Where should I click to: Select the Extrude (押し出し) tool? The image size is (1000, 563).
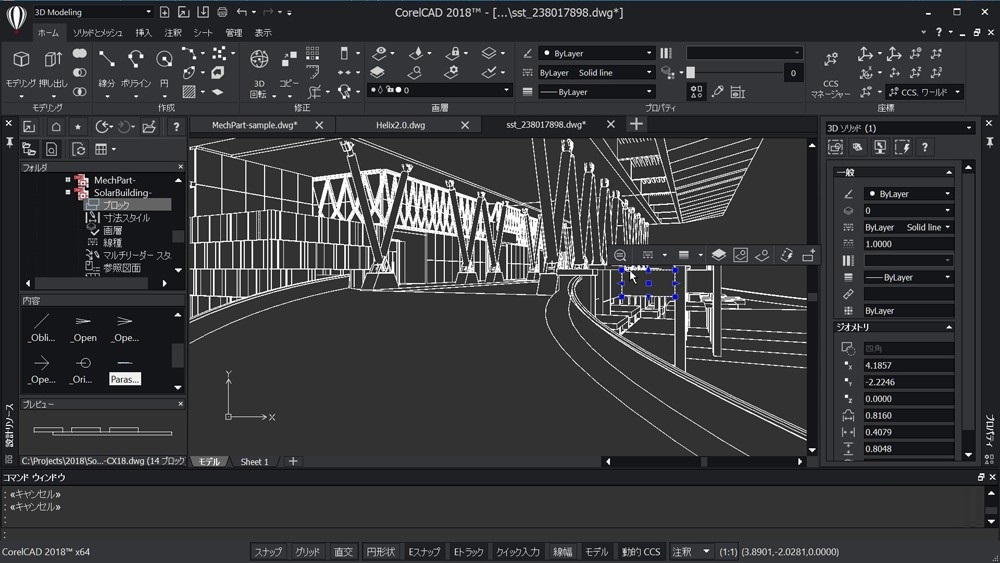(x=53, y=59)
